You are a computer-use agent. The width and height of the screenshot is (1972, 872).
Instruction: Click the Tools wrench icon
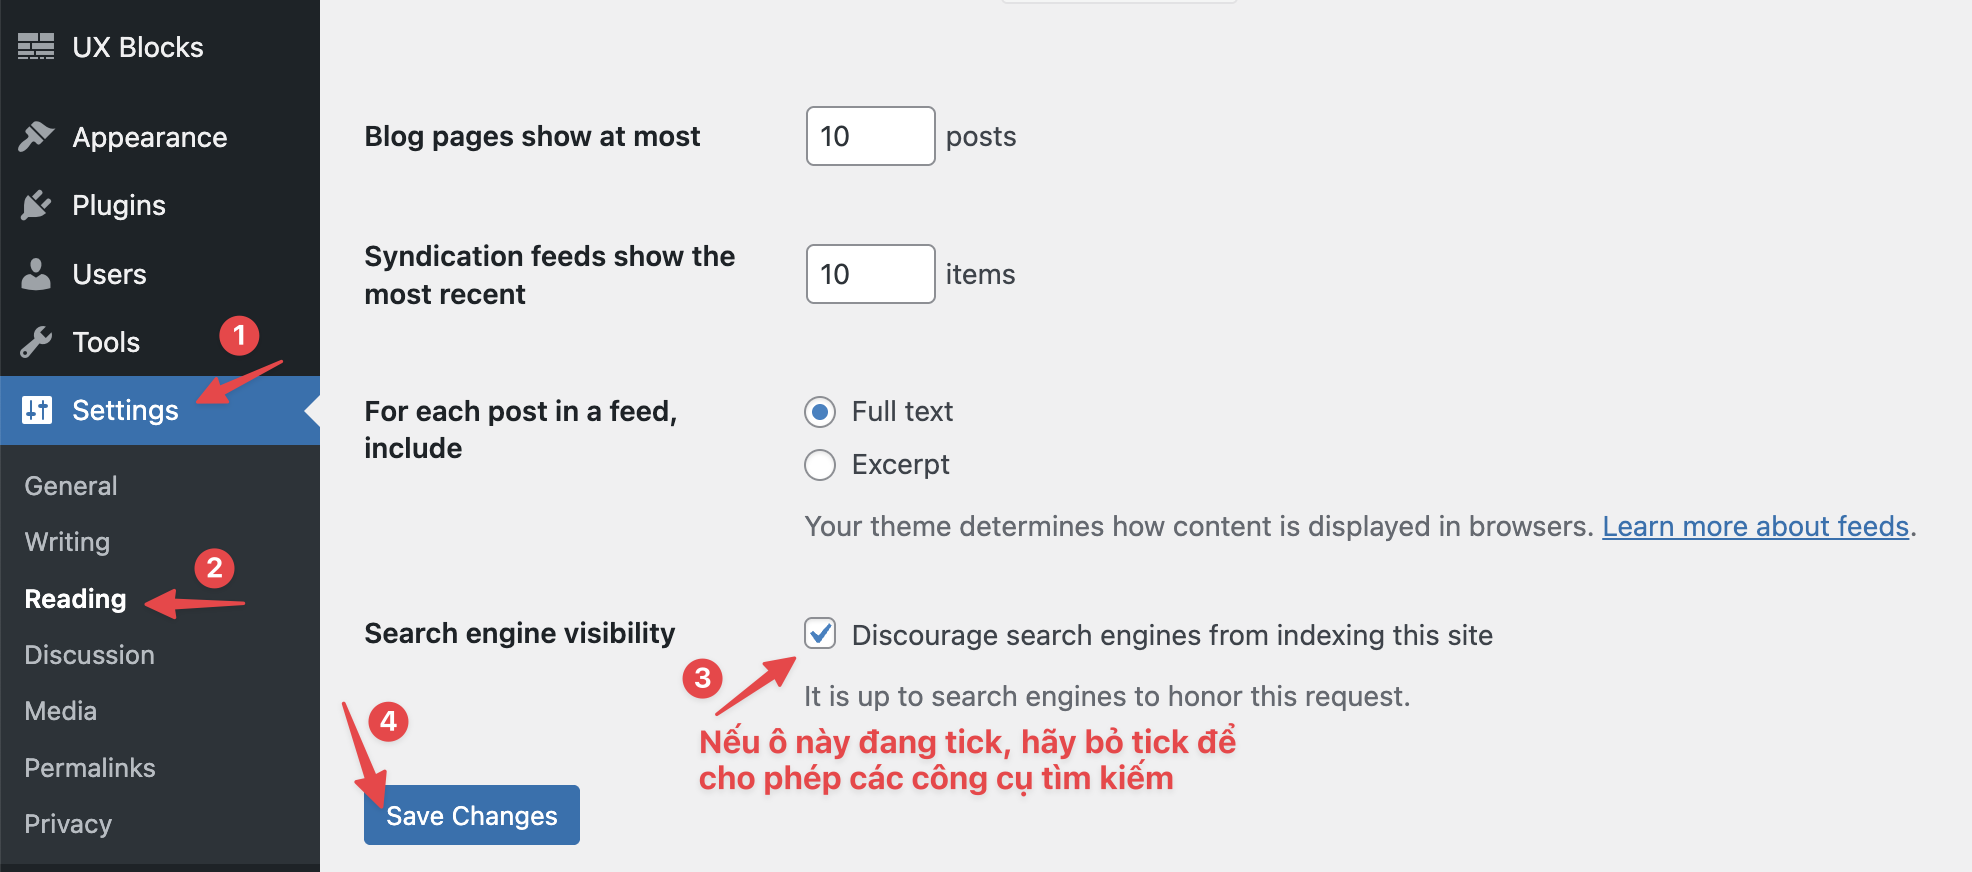point(36,341)
